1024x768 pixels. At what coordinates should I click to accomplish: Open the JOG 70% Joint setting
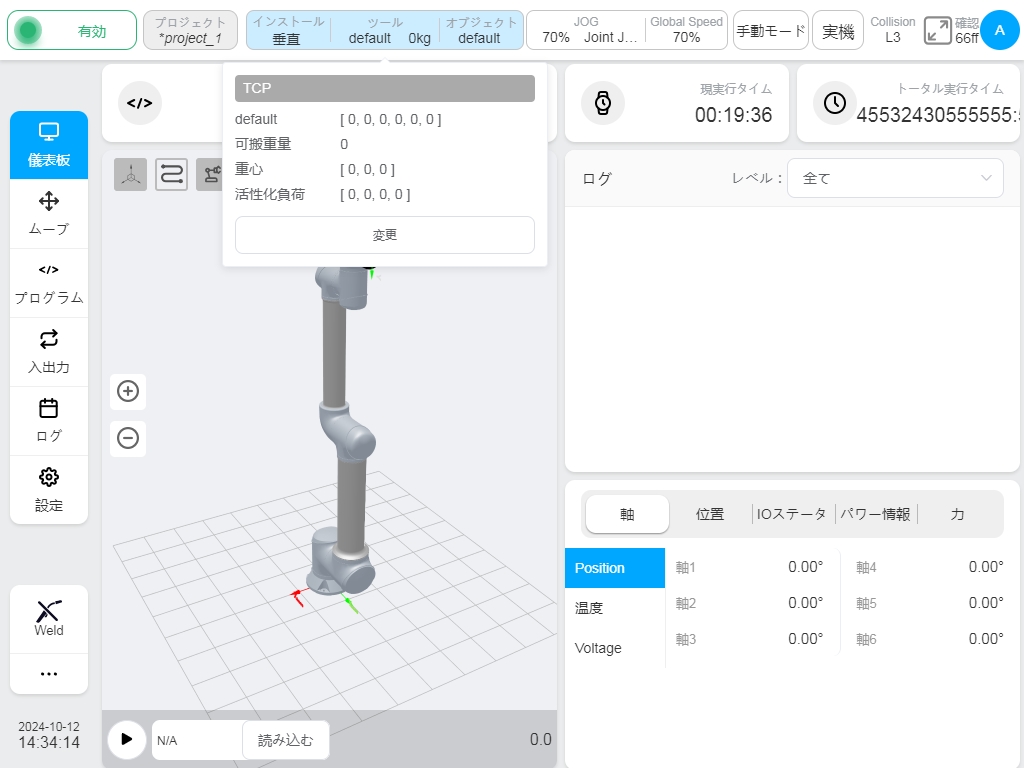click(586, 30)
